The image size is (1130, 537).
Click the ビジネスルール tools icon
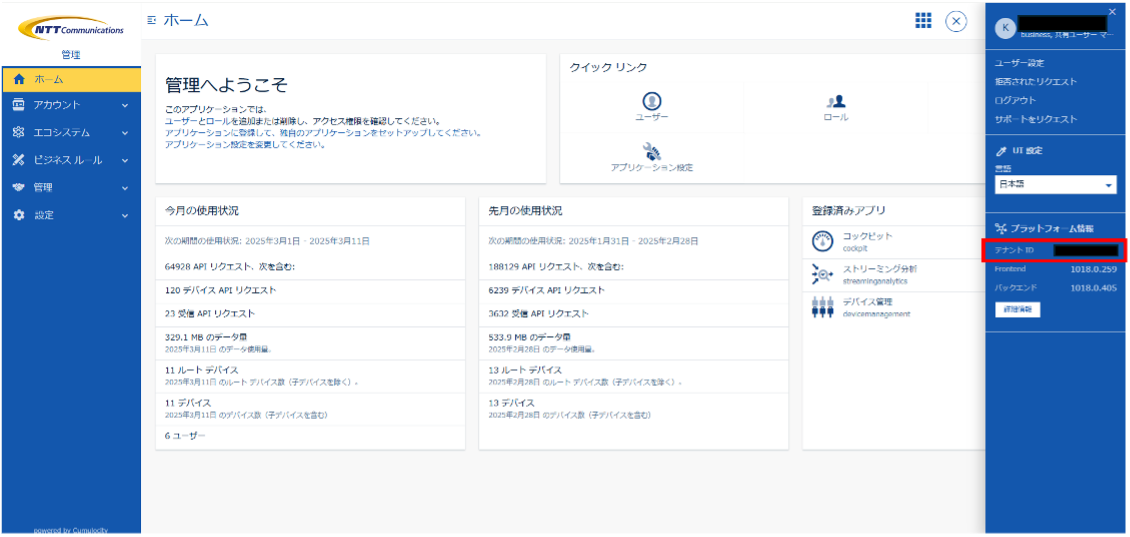pyautogui.click(x=19, y=160)
